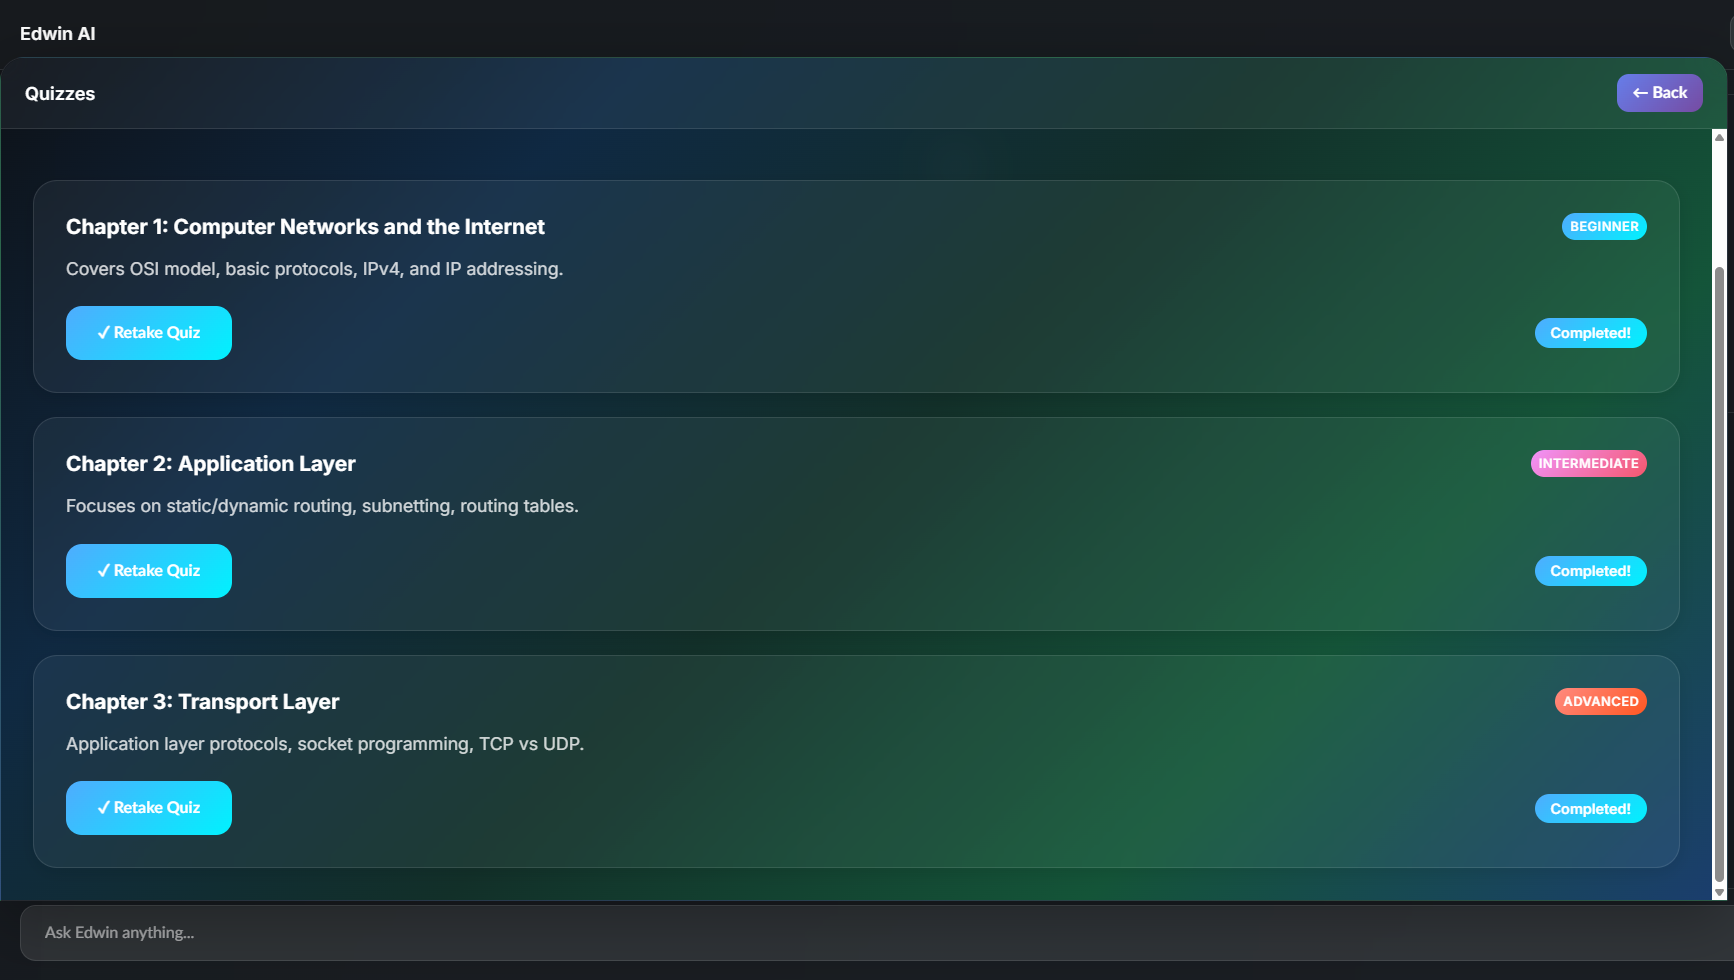Click Chapter 2's Completed! status badge
Viewport: 1734px width, 980px height.
coord(1590,571)
